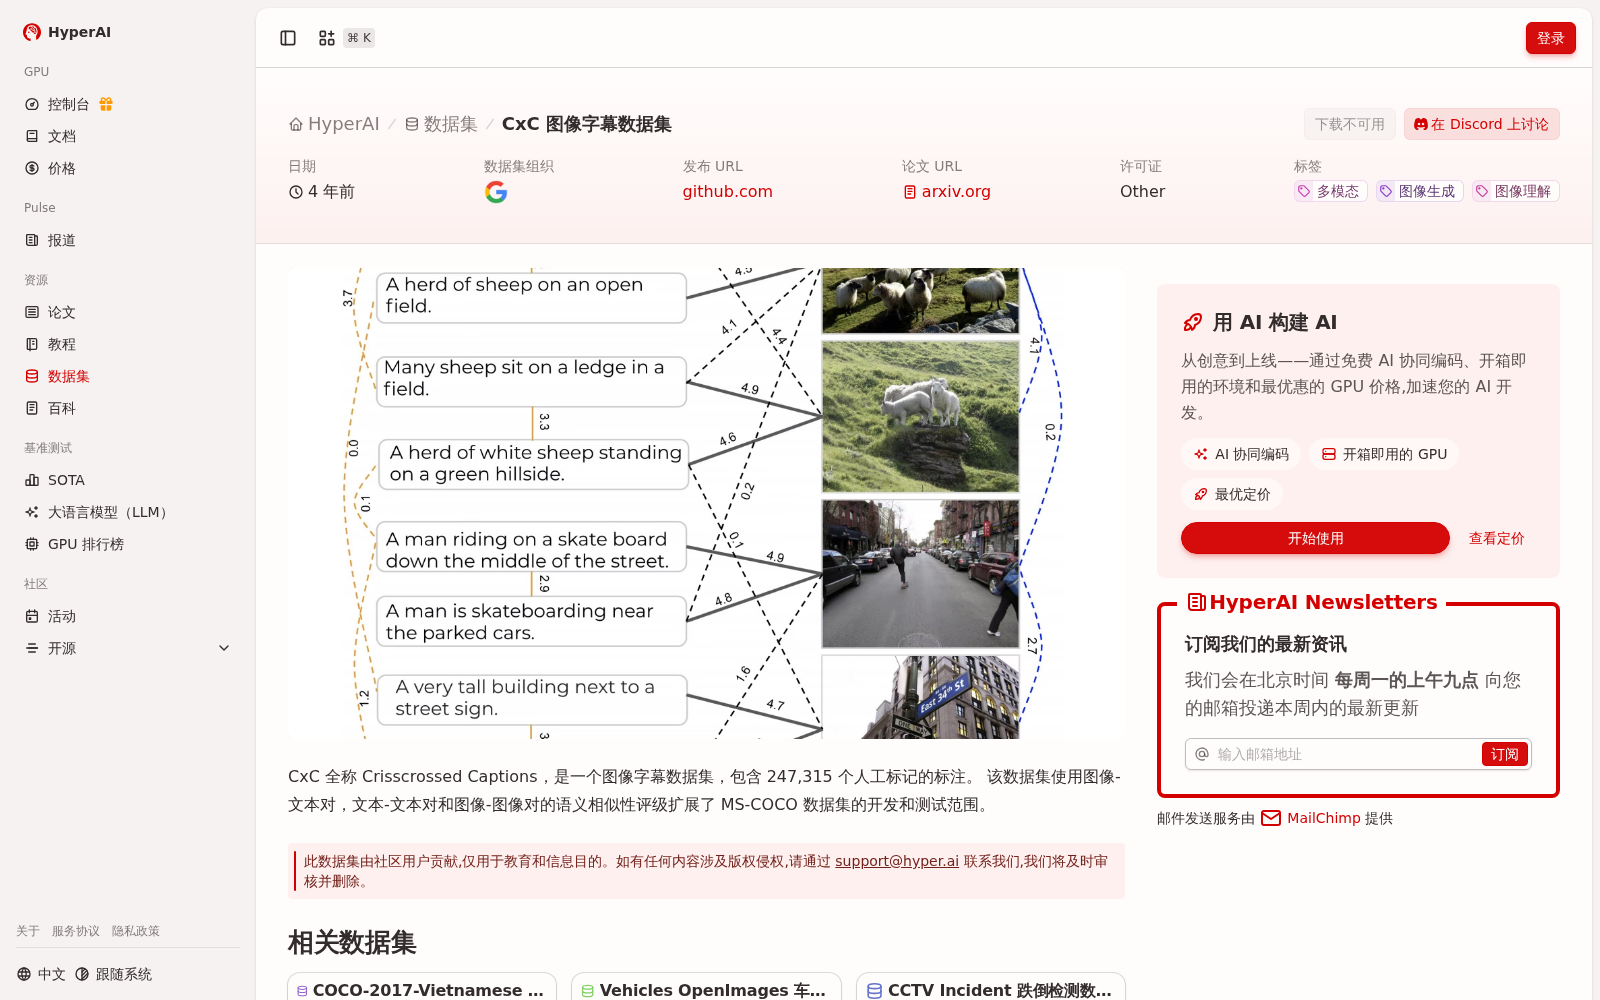Select the 多模态 tag
This screenshot has height=1000, width=1600.
click(1330, 191)
